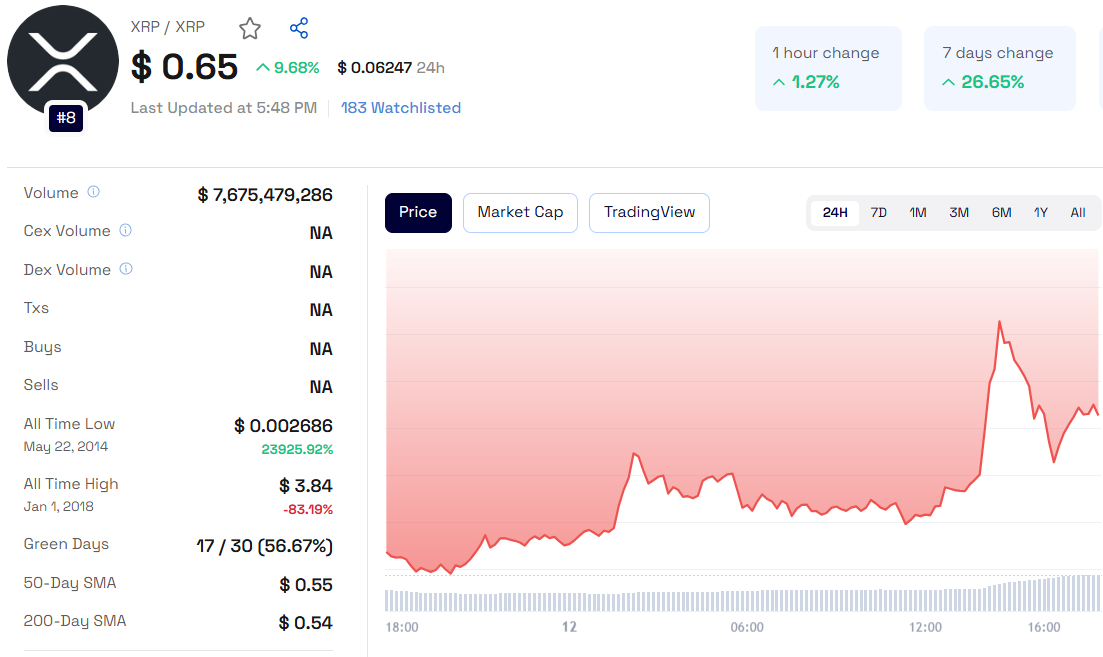
Task: Click the price chart peak near 14:30
Action: pos(999,323)
